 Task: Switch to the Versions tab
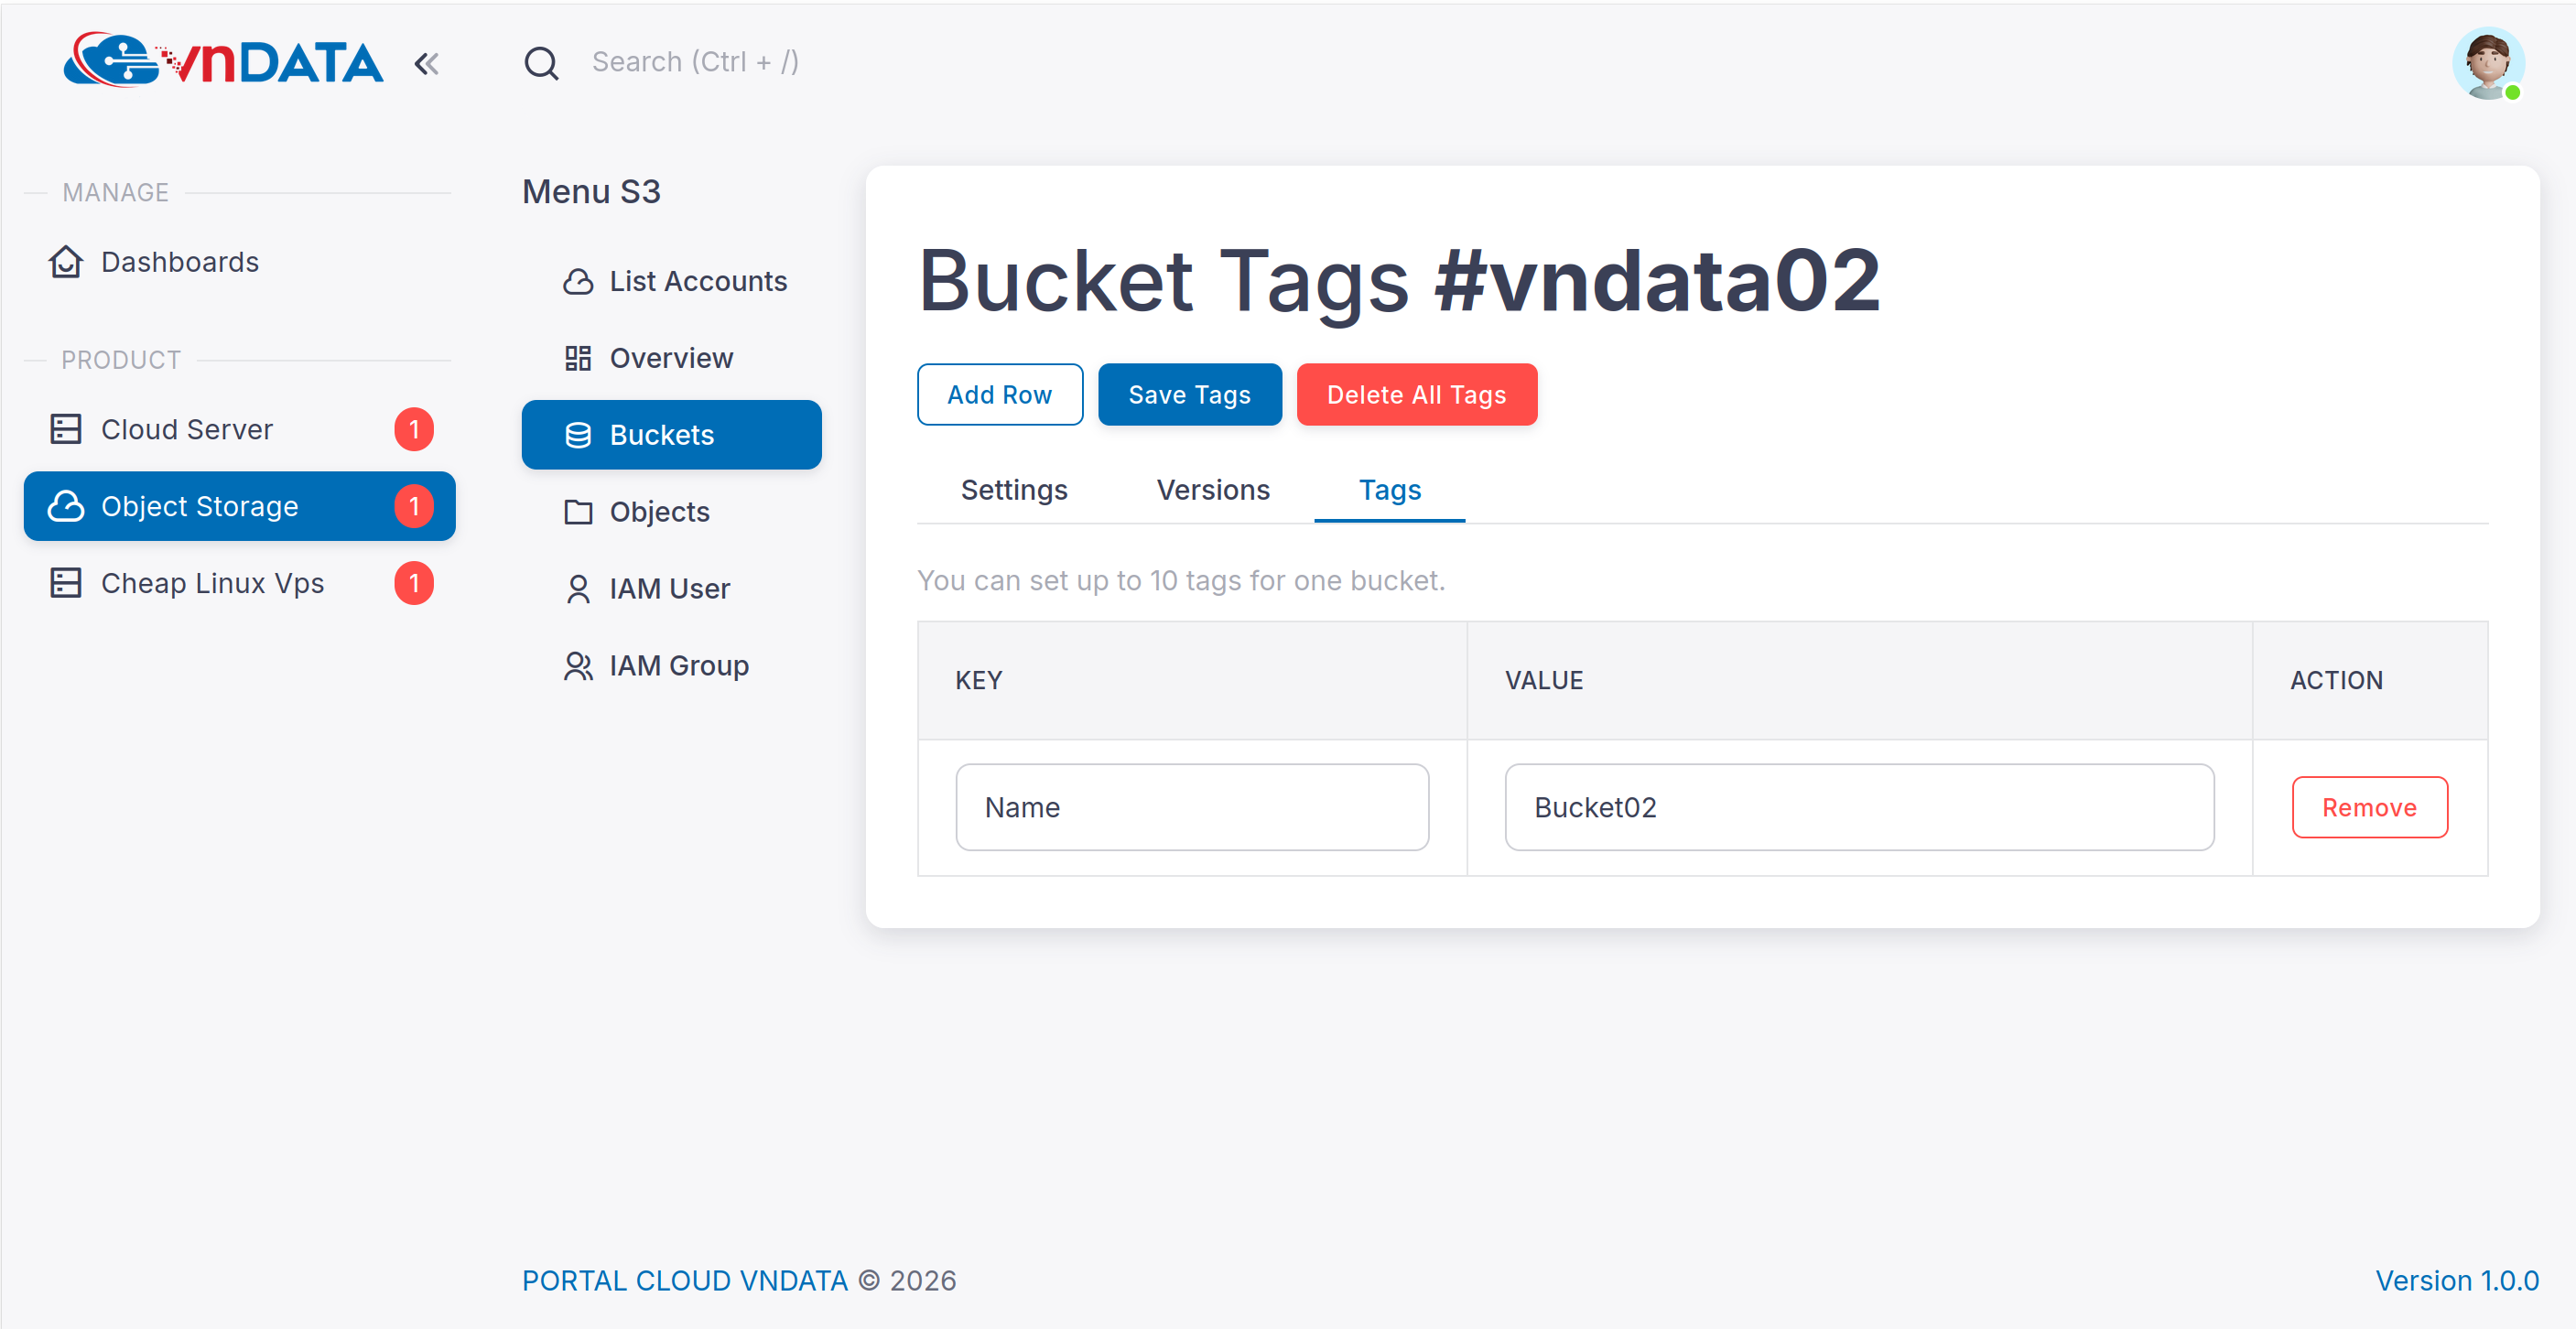(x=1212, y=490)
